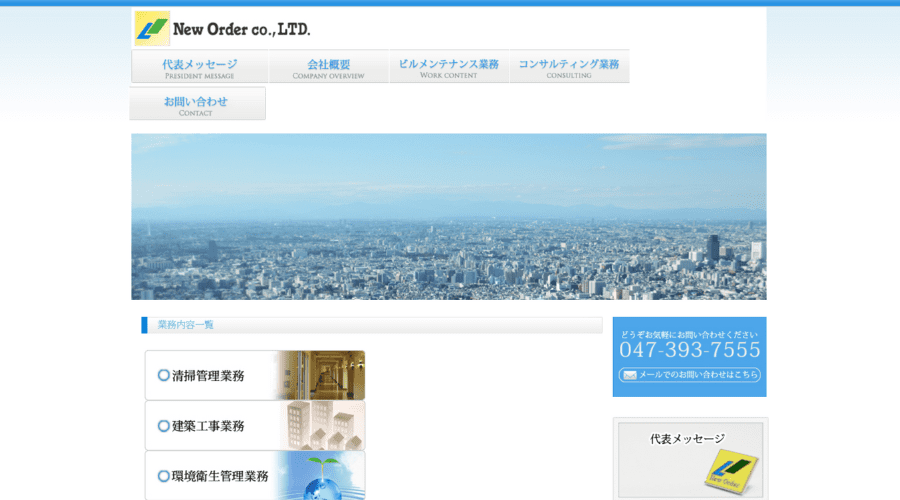
Task: Open the 代表メッセージ sidebar banner
Action: coord(690,459)
